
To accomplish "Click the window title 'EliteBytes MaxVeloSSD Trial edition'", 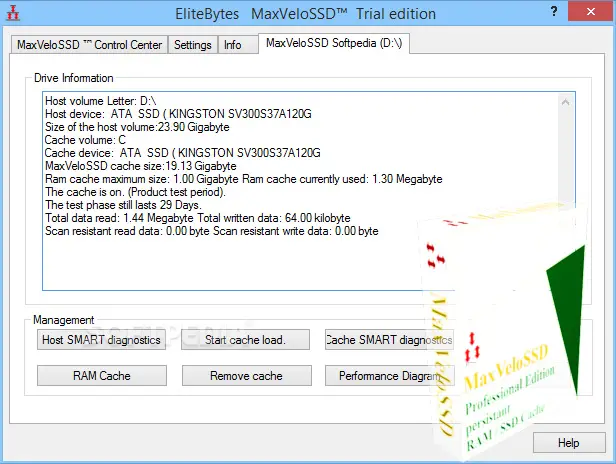I will click(x=305, y=14).
